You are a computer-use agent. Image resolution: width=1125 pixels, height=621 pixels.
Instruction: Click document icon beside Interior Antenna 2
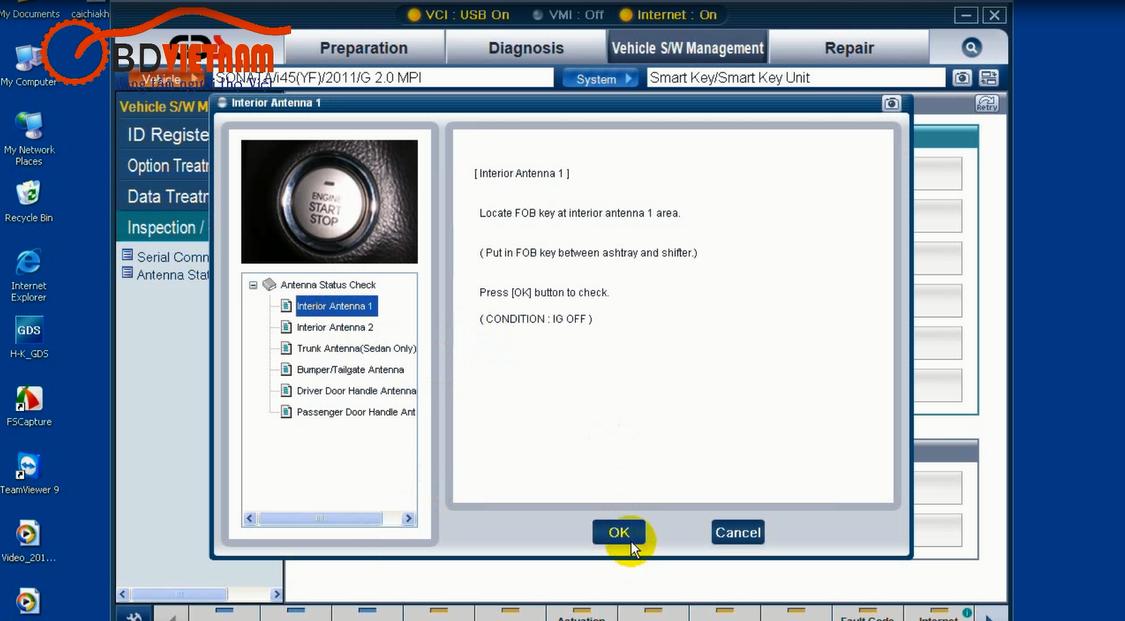pos(286,327)
